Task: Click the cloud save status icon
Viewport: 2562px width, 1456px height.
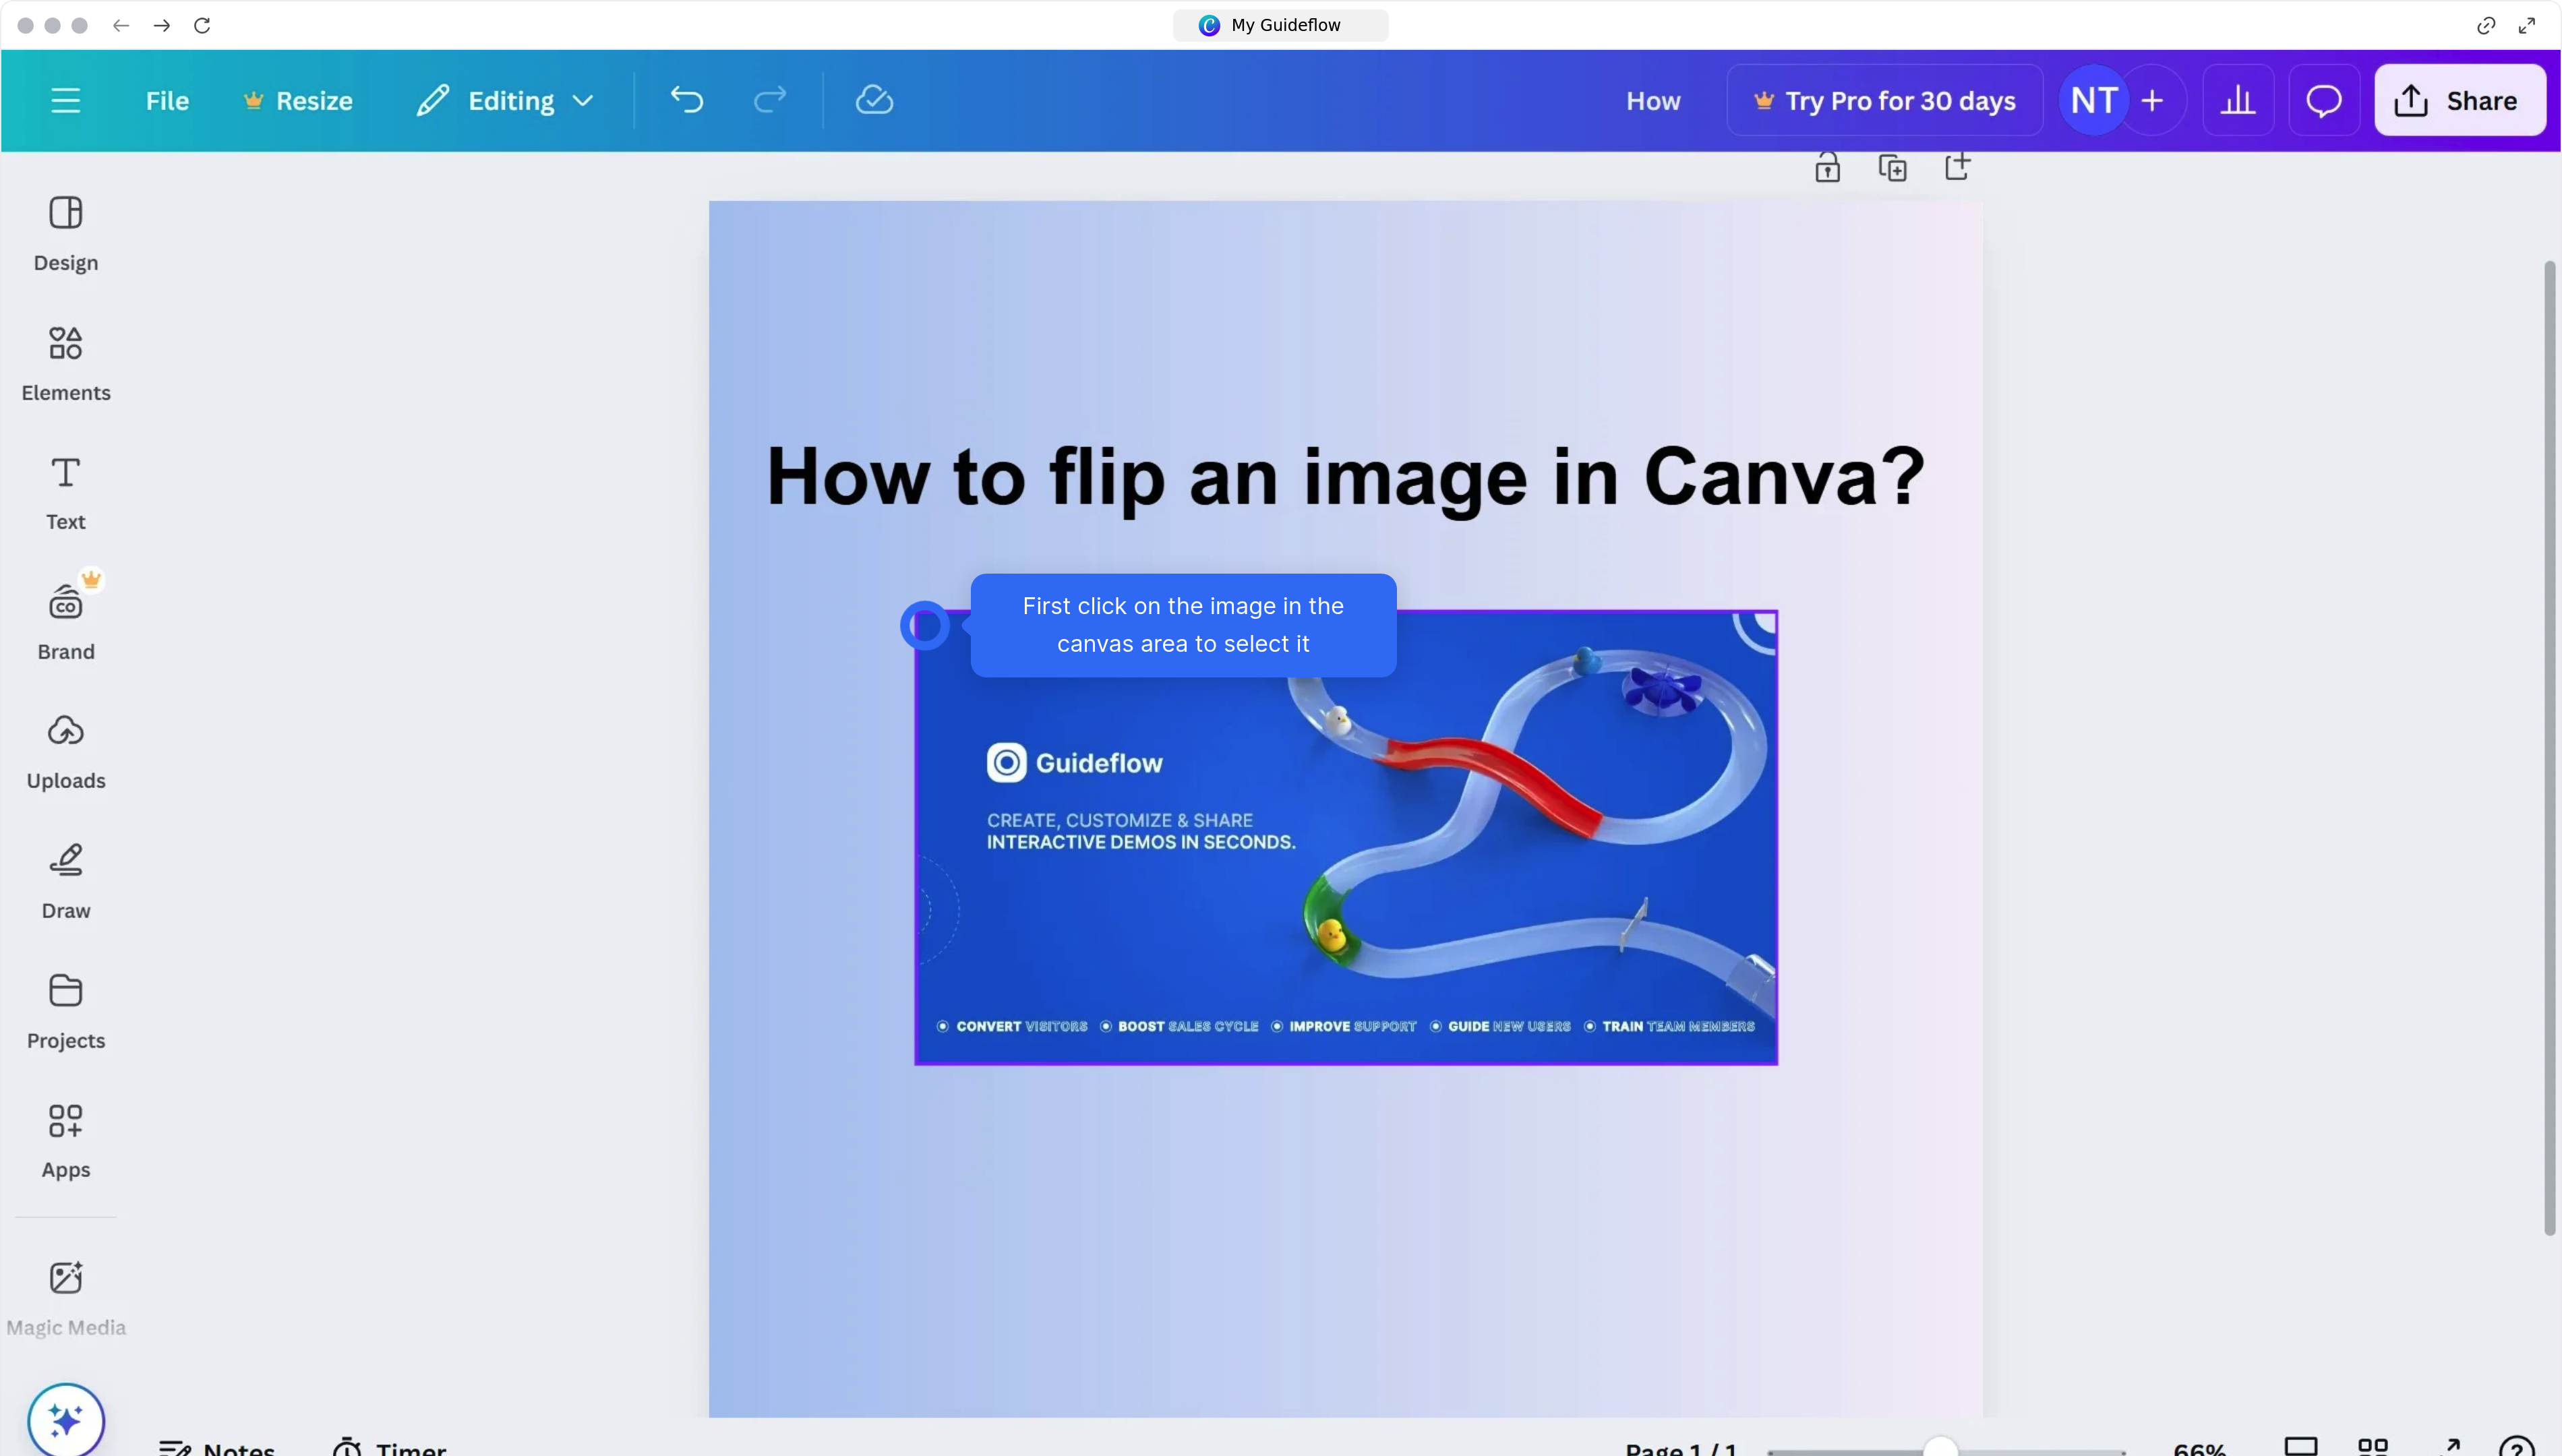Action: pos(874,100)
